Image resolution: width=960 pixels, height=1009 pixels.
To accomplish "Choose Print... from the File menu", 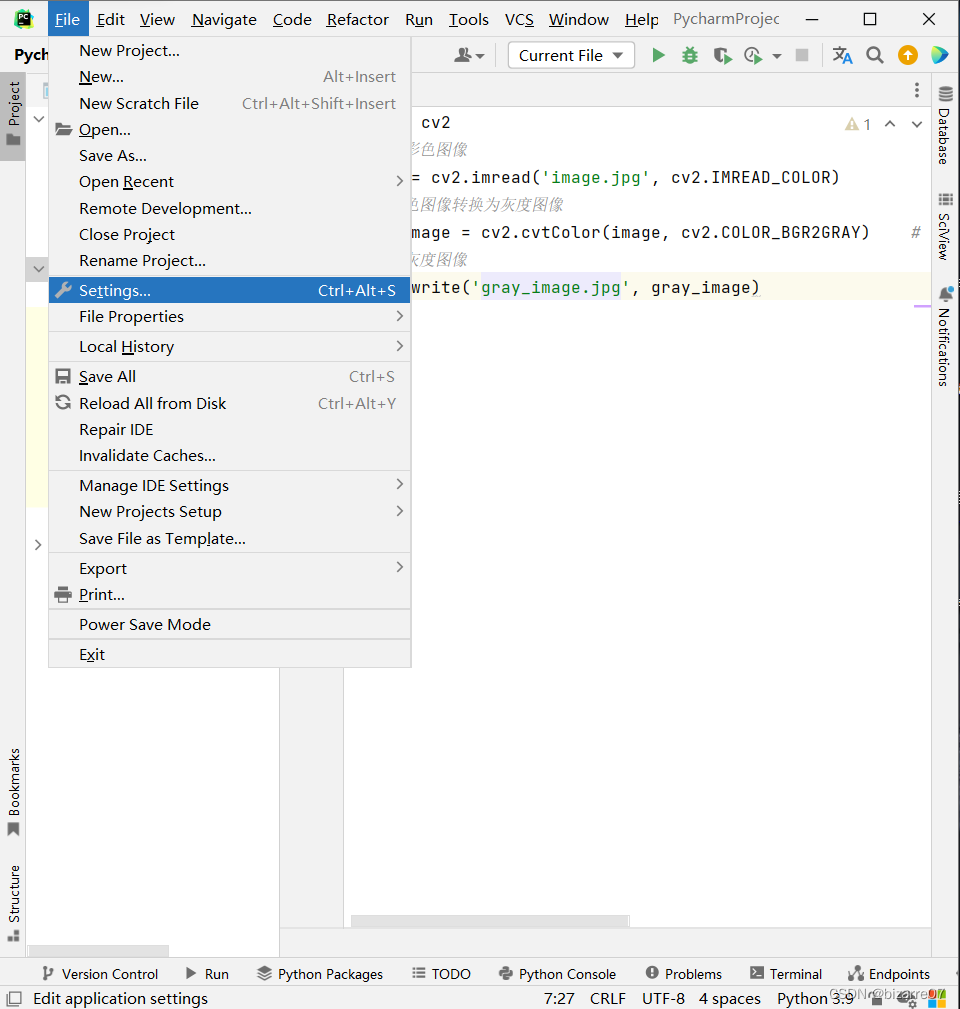I will (230, 595).
